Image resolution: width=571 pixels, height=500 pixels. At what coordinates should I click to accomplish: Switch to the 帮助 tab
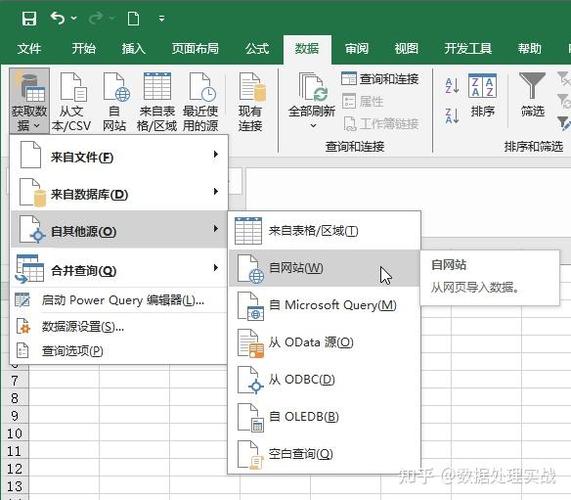(x=530, y=48)
